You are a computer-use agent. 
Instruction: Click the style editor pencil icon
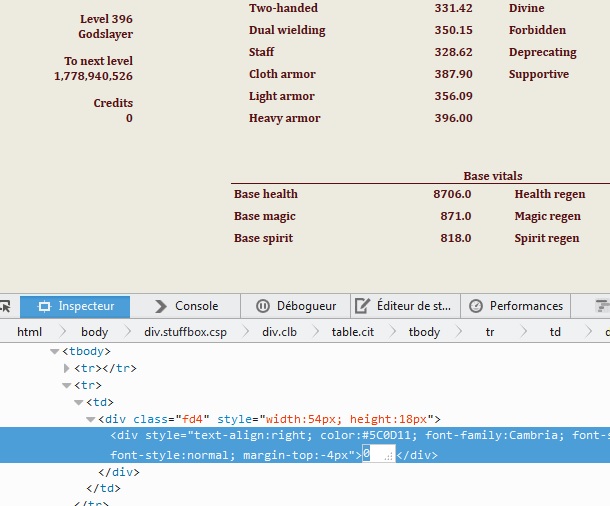click(362, 306)
